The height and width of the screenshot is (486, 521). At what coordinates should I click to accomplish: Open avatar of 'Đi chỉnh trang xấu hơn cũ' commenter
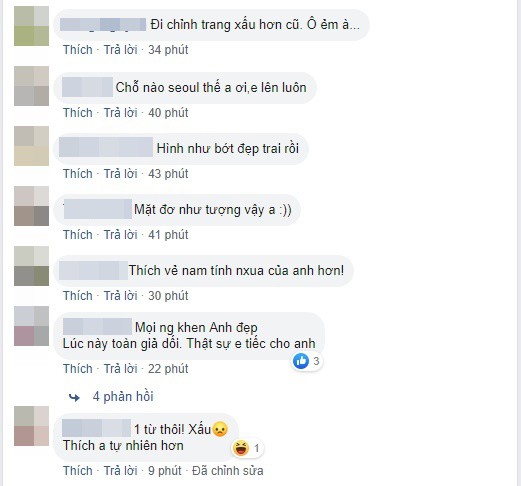31,26
